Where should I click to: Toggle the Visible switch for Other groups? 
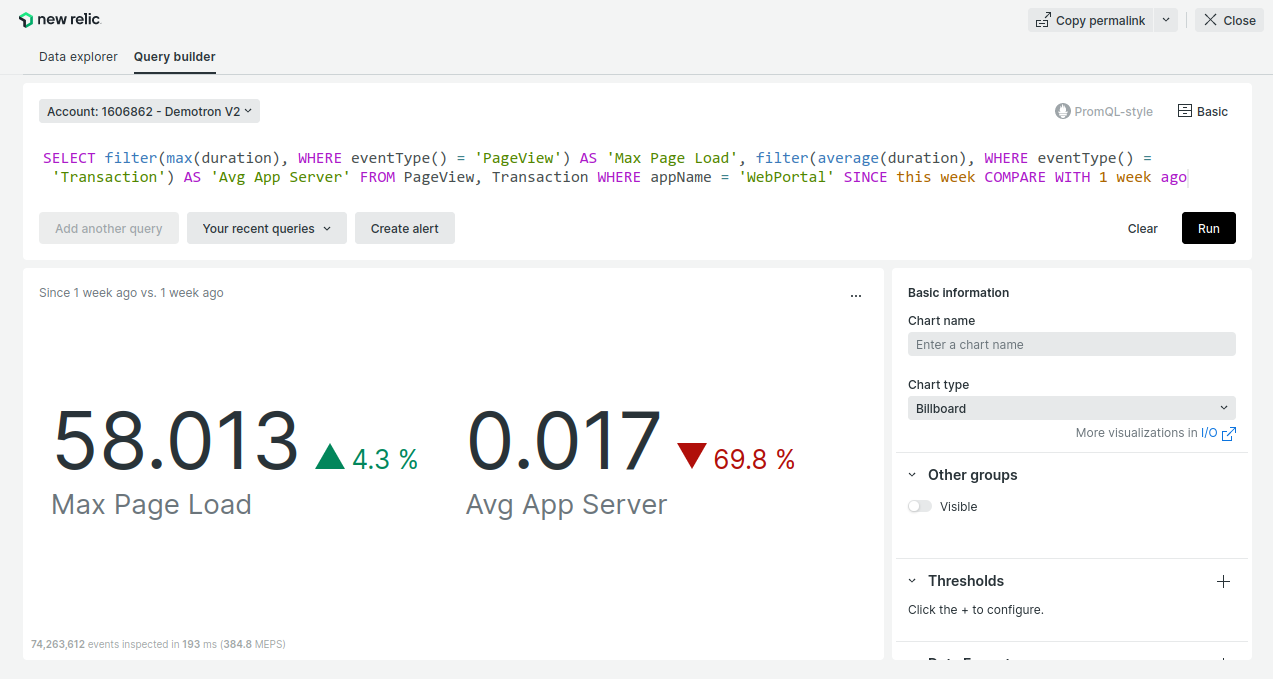[919, 507]
